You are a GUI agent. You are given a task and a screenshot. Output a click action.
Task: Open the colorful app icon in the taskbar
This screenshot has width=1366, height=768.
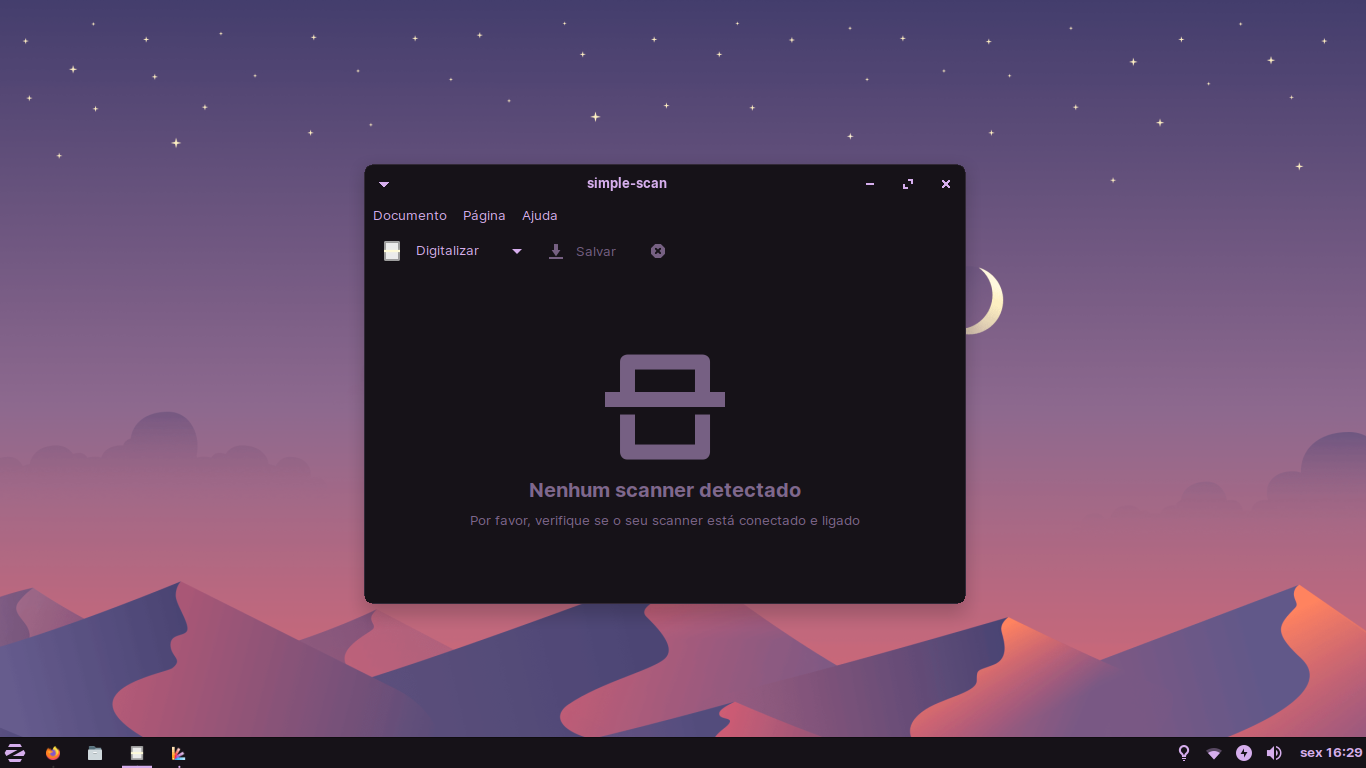click(178, 753)
